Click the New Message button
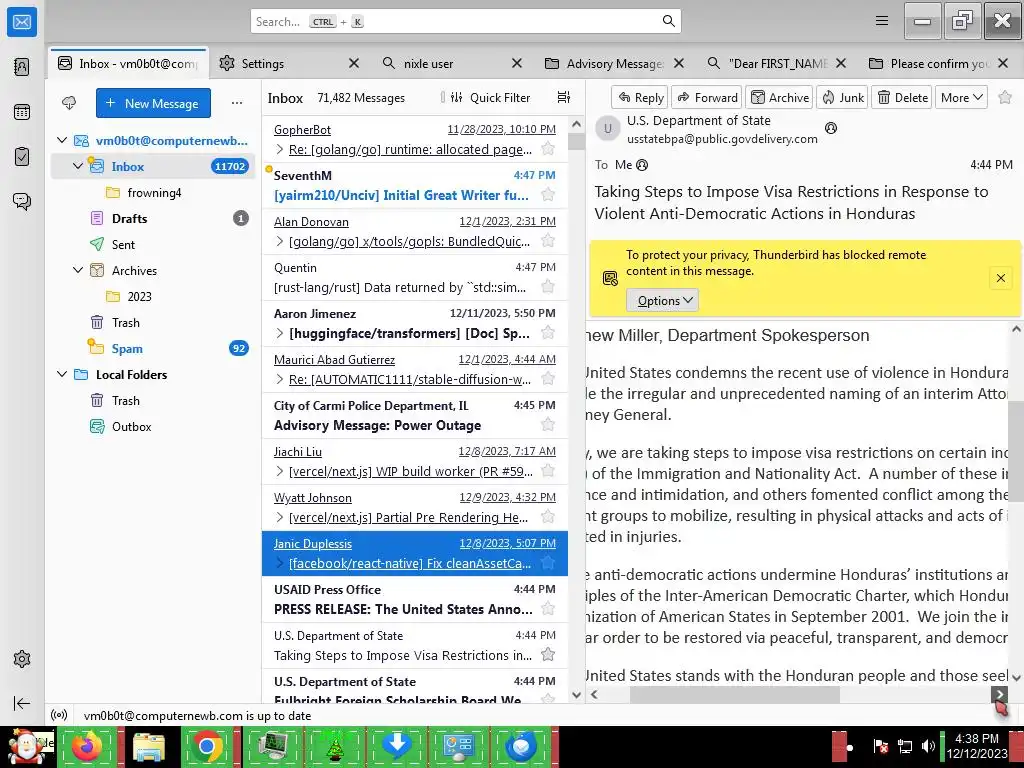This screenshot has height=768, width=1024. (153, 103)
